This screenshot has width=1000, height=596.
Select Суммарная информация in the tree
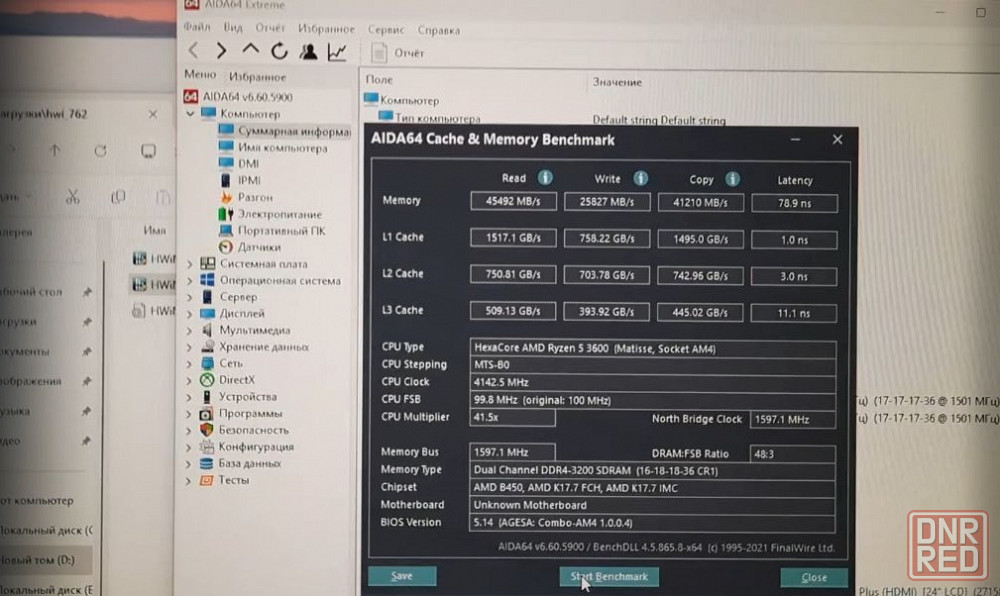point(284,131)
